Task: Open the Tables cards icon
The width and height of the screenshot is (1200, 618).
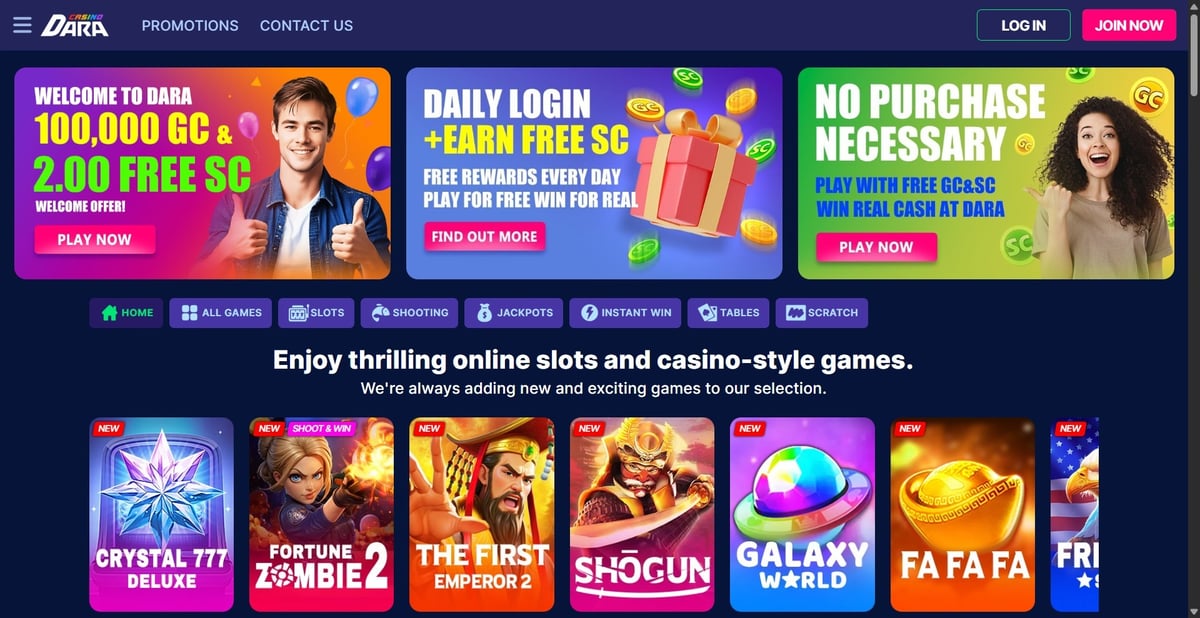Action: click(x=708, y=313)
